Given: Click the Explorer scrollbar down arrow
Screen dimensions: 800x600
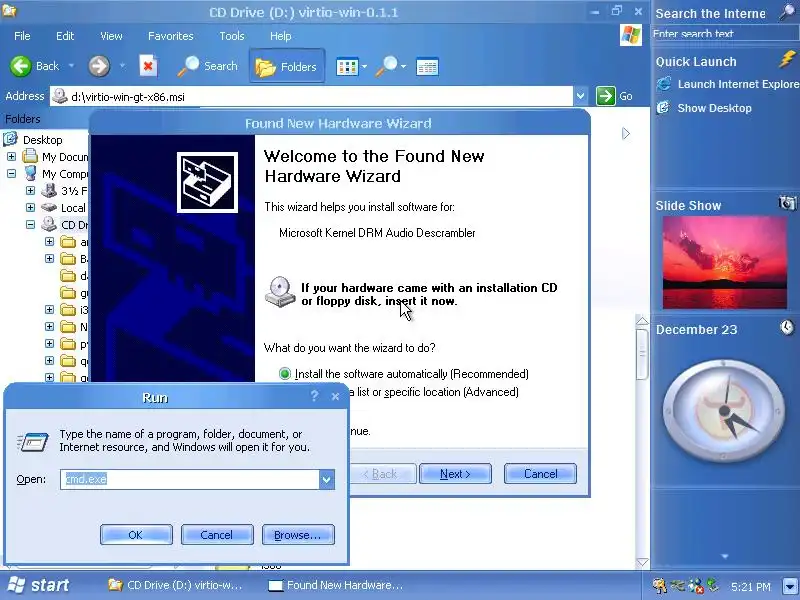Looking at the screenshot, I should pyautogui.click(x=642, y=562).
